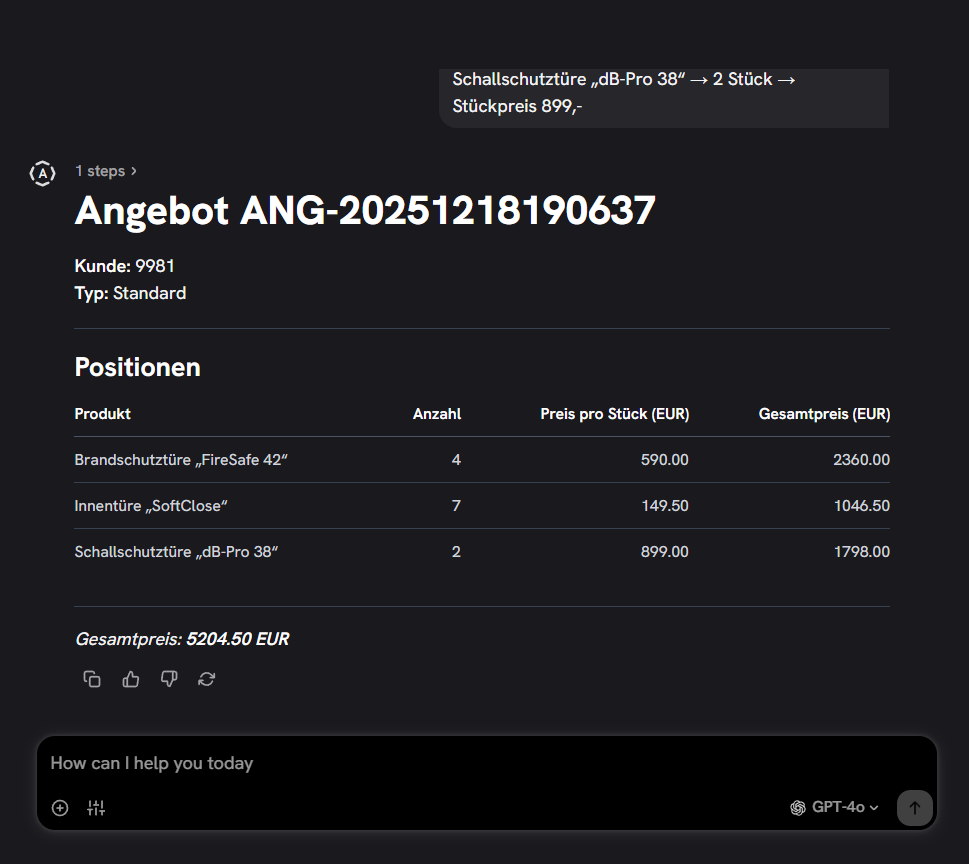
Task: Click the Preis pro Stück (EUR) header
Action: tap(614, 414)
